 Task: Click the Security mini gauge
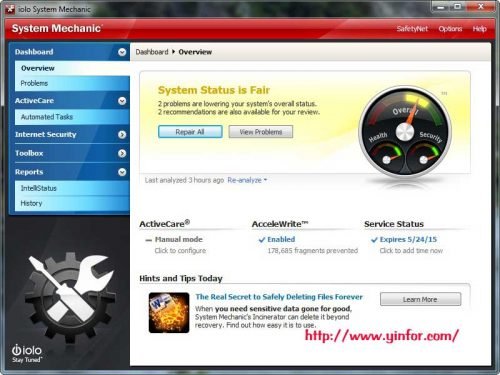tap(424, 156)
